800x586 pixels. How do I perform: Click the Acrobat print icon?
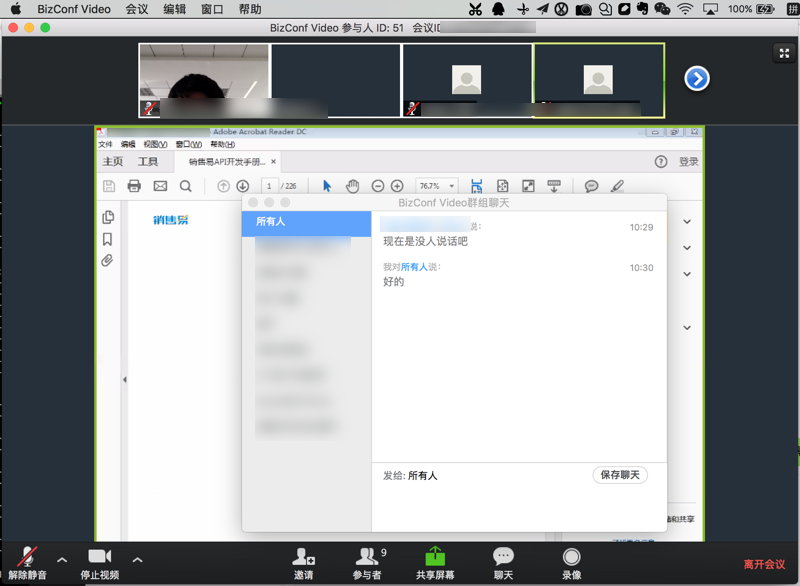click(134, 186)
